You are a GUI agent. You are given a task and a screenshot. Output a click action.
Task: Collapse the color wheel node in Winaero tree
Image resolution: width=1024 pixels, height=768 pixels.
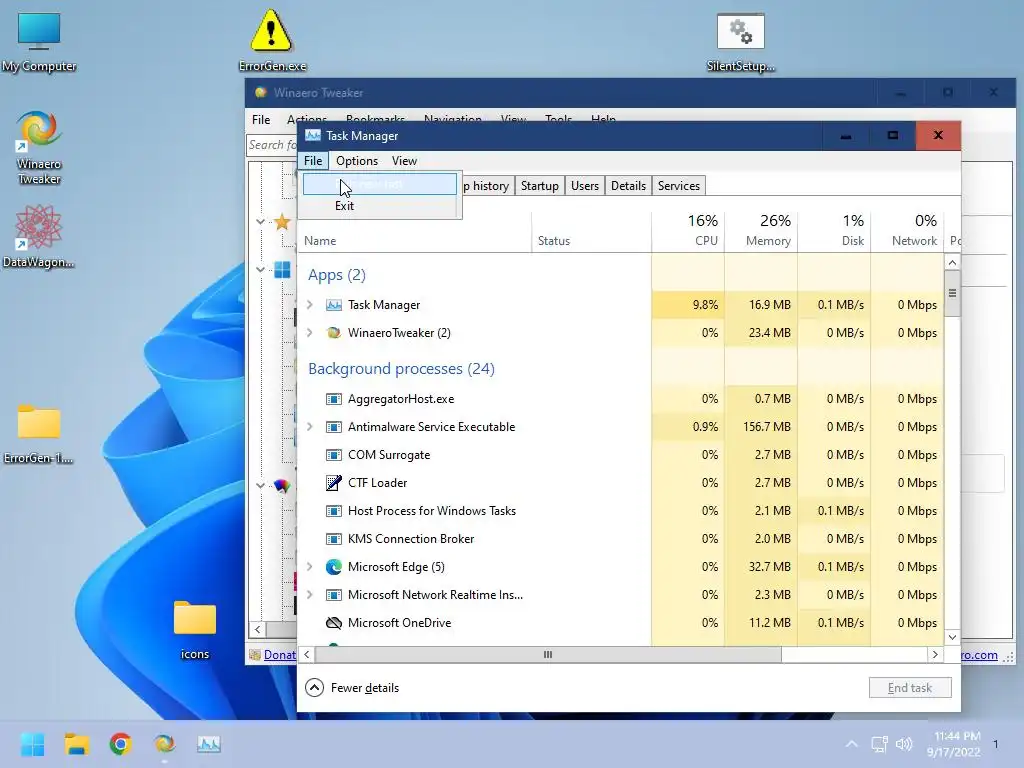pos(261,486)
